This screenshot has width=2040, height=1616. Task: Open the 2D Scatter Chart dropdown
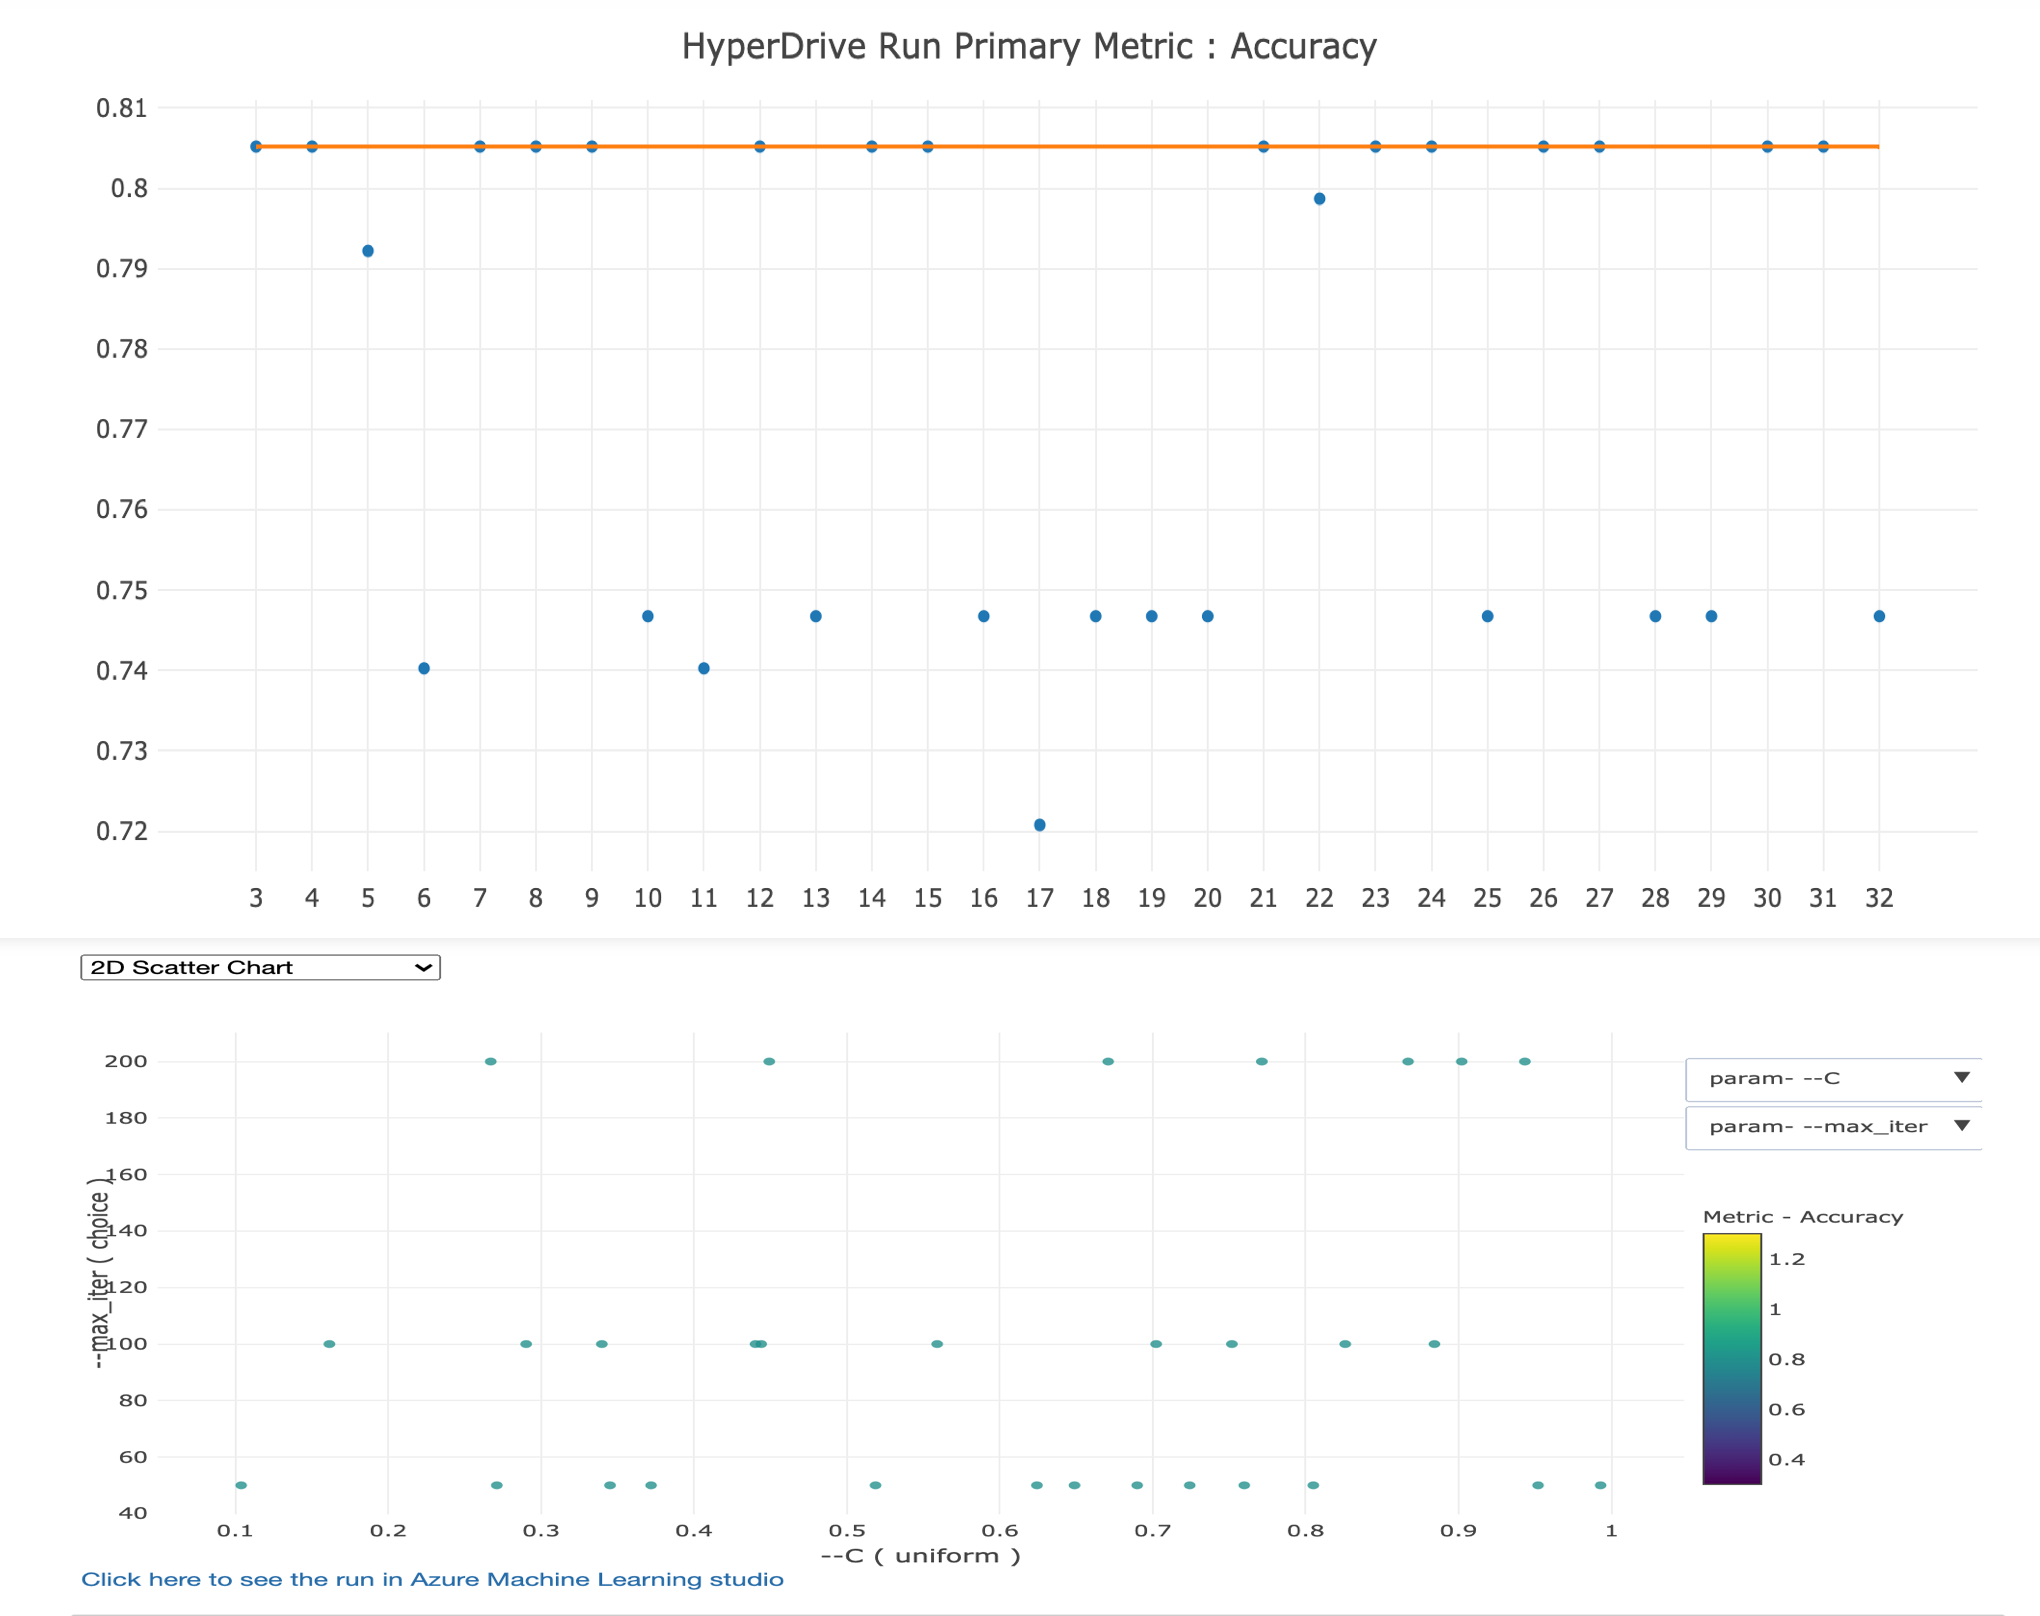(x=259, y=967)
